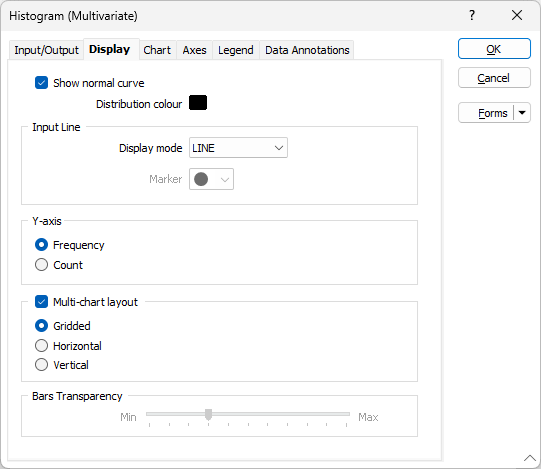The width and height of the screenshot is (541, 469).
Task: Expand the Display mode combo box
Action: pyautogui.click(x=238, y=148)
